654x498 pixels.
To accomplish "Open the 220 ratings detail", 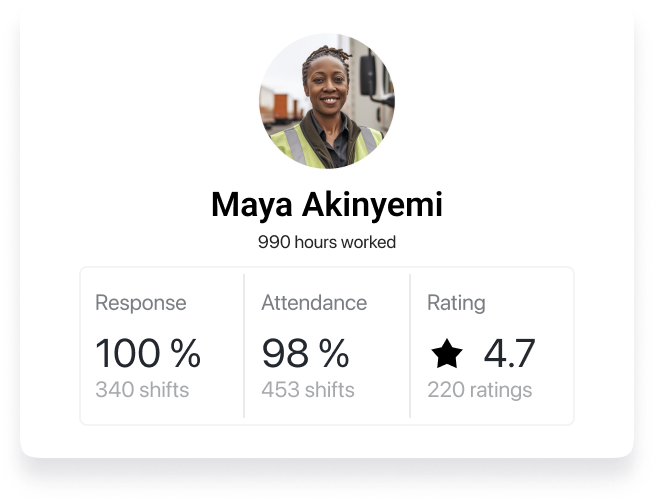I will (480, 390).
